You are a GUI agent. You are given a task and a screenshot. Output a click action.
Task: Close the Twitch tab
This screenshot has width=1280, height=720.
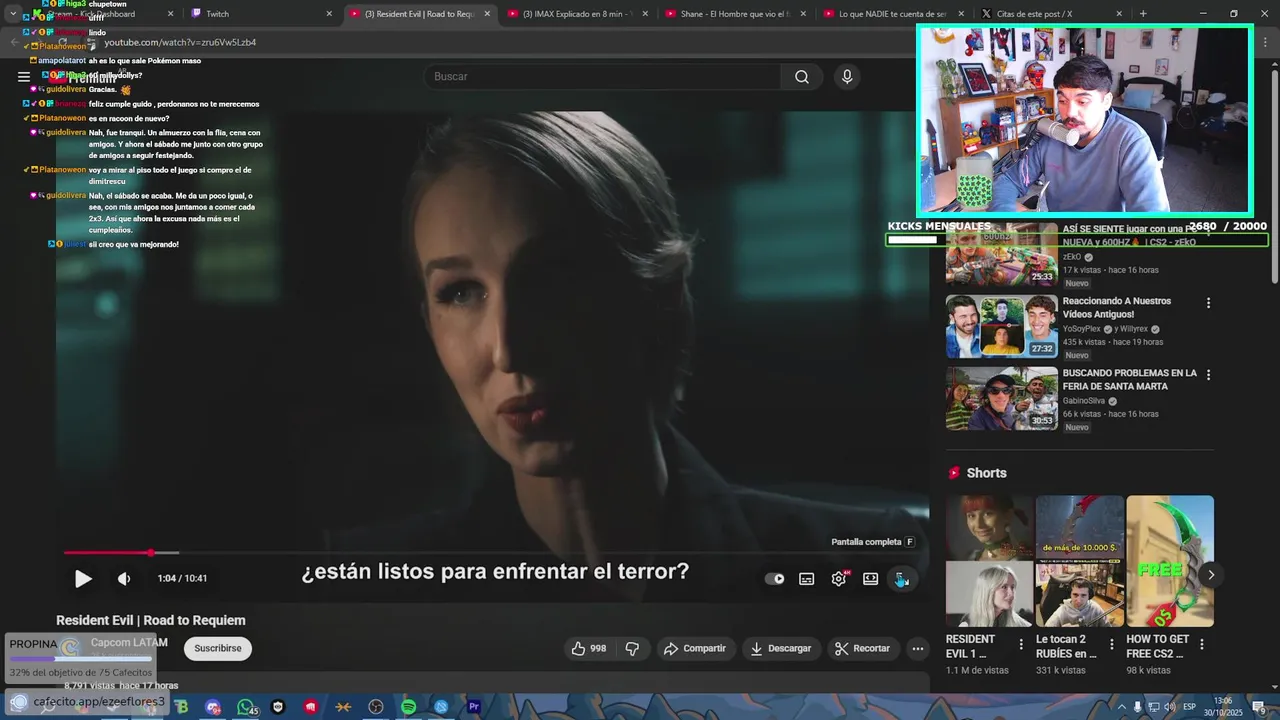(329, 14)
